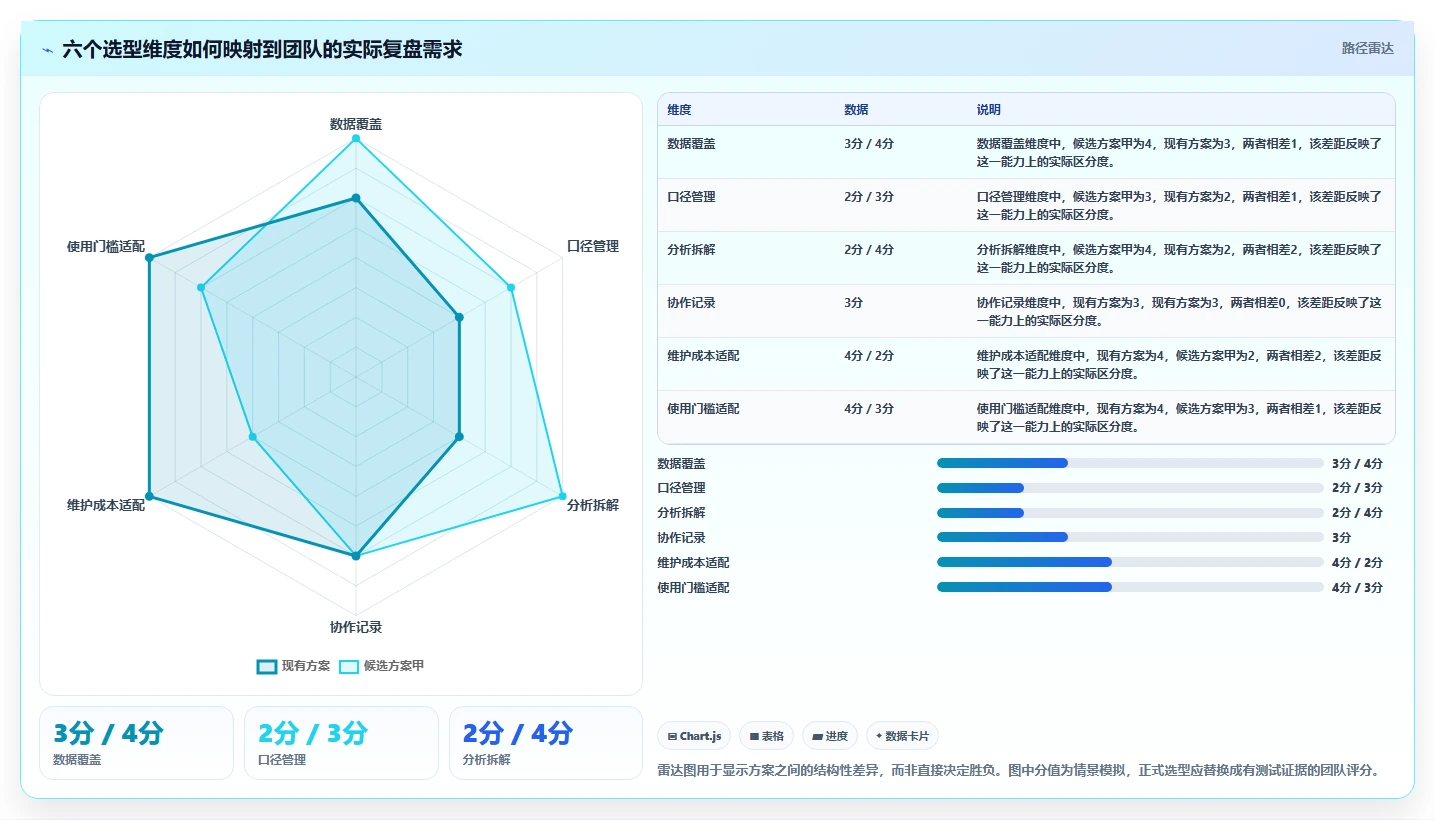The height and width of the screenshot is (820, 1435).
Task: Click the table description starting 数据覆盖维度中
Action: [x=1179, y=152]
